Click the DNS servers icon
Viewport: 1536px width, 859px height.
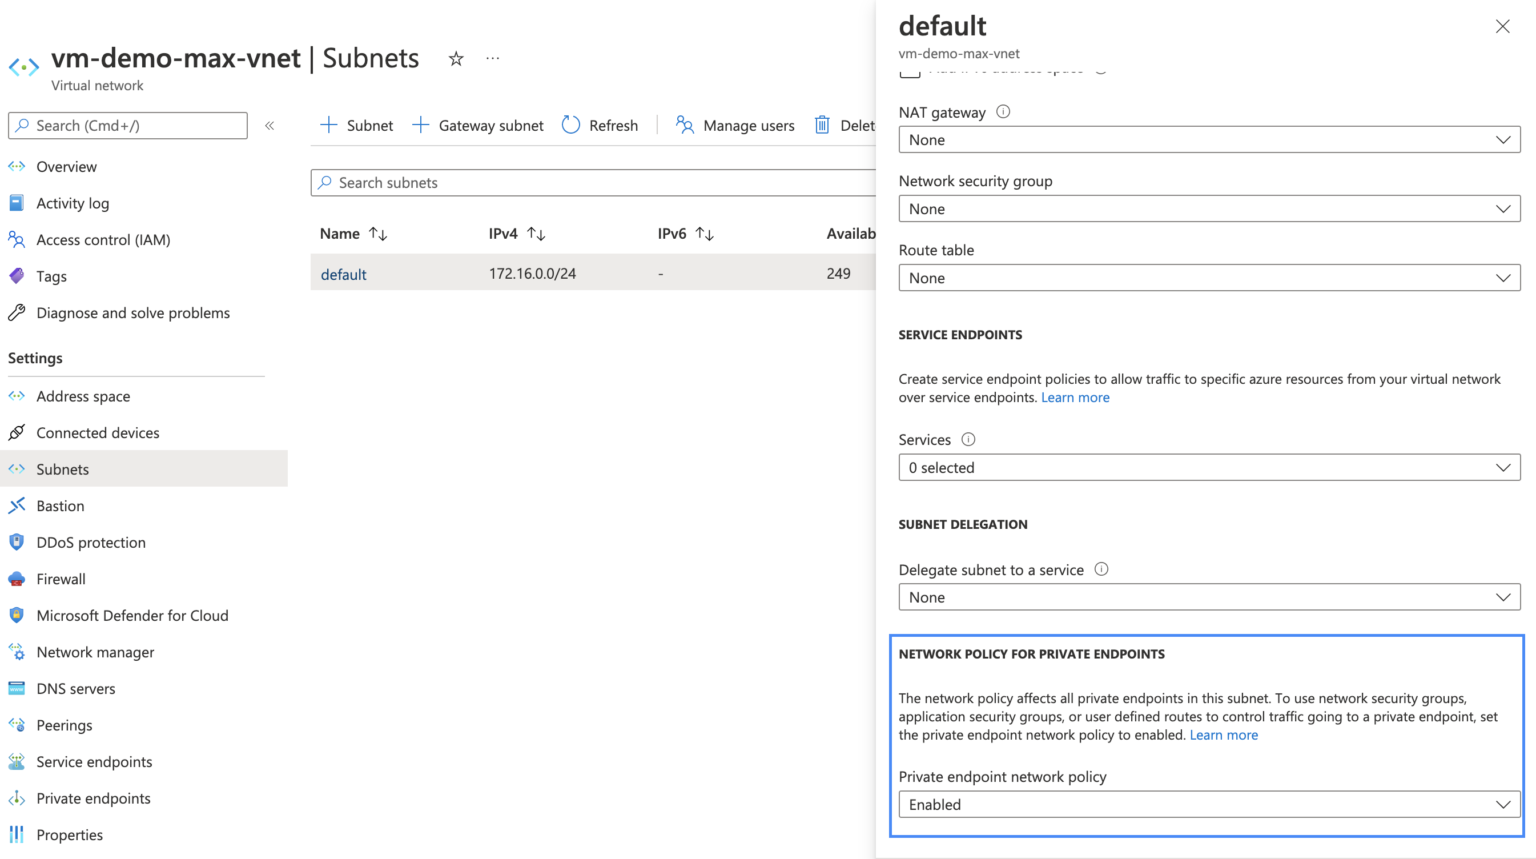tap(17, 688)
